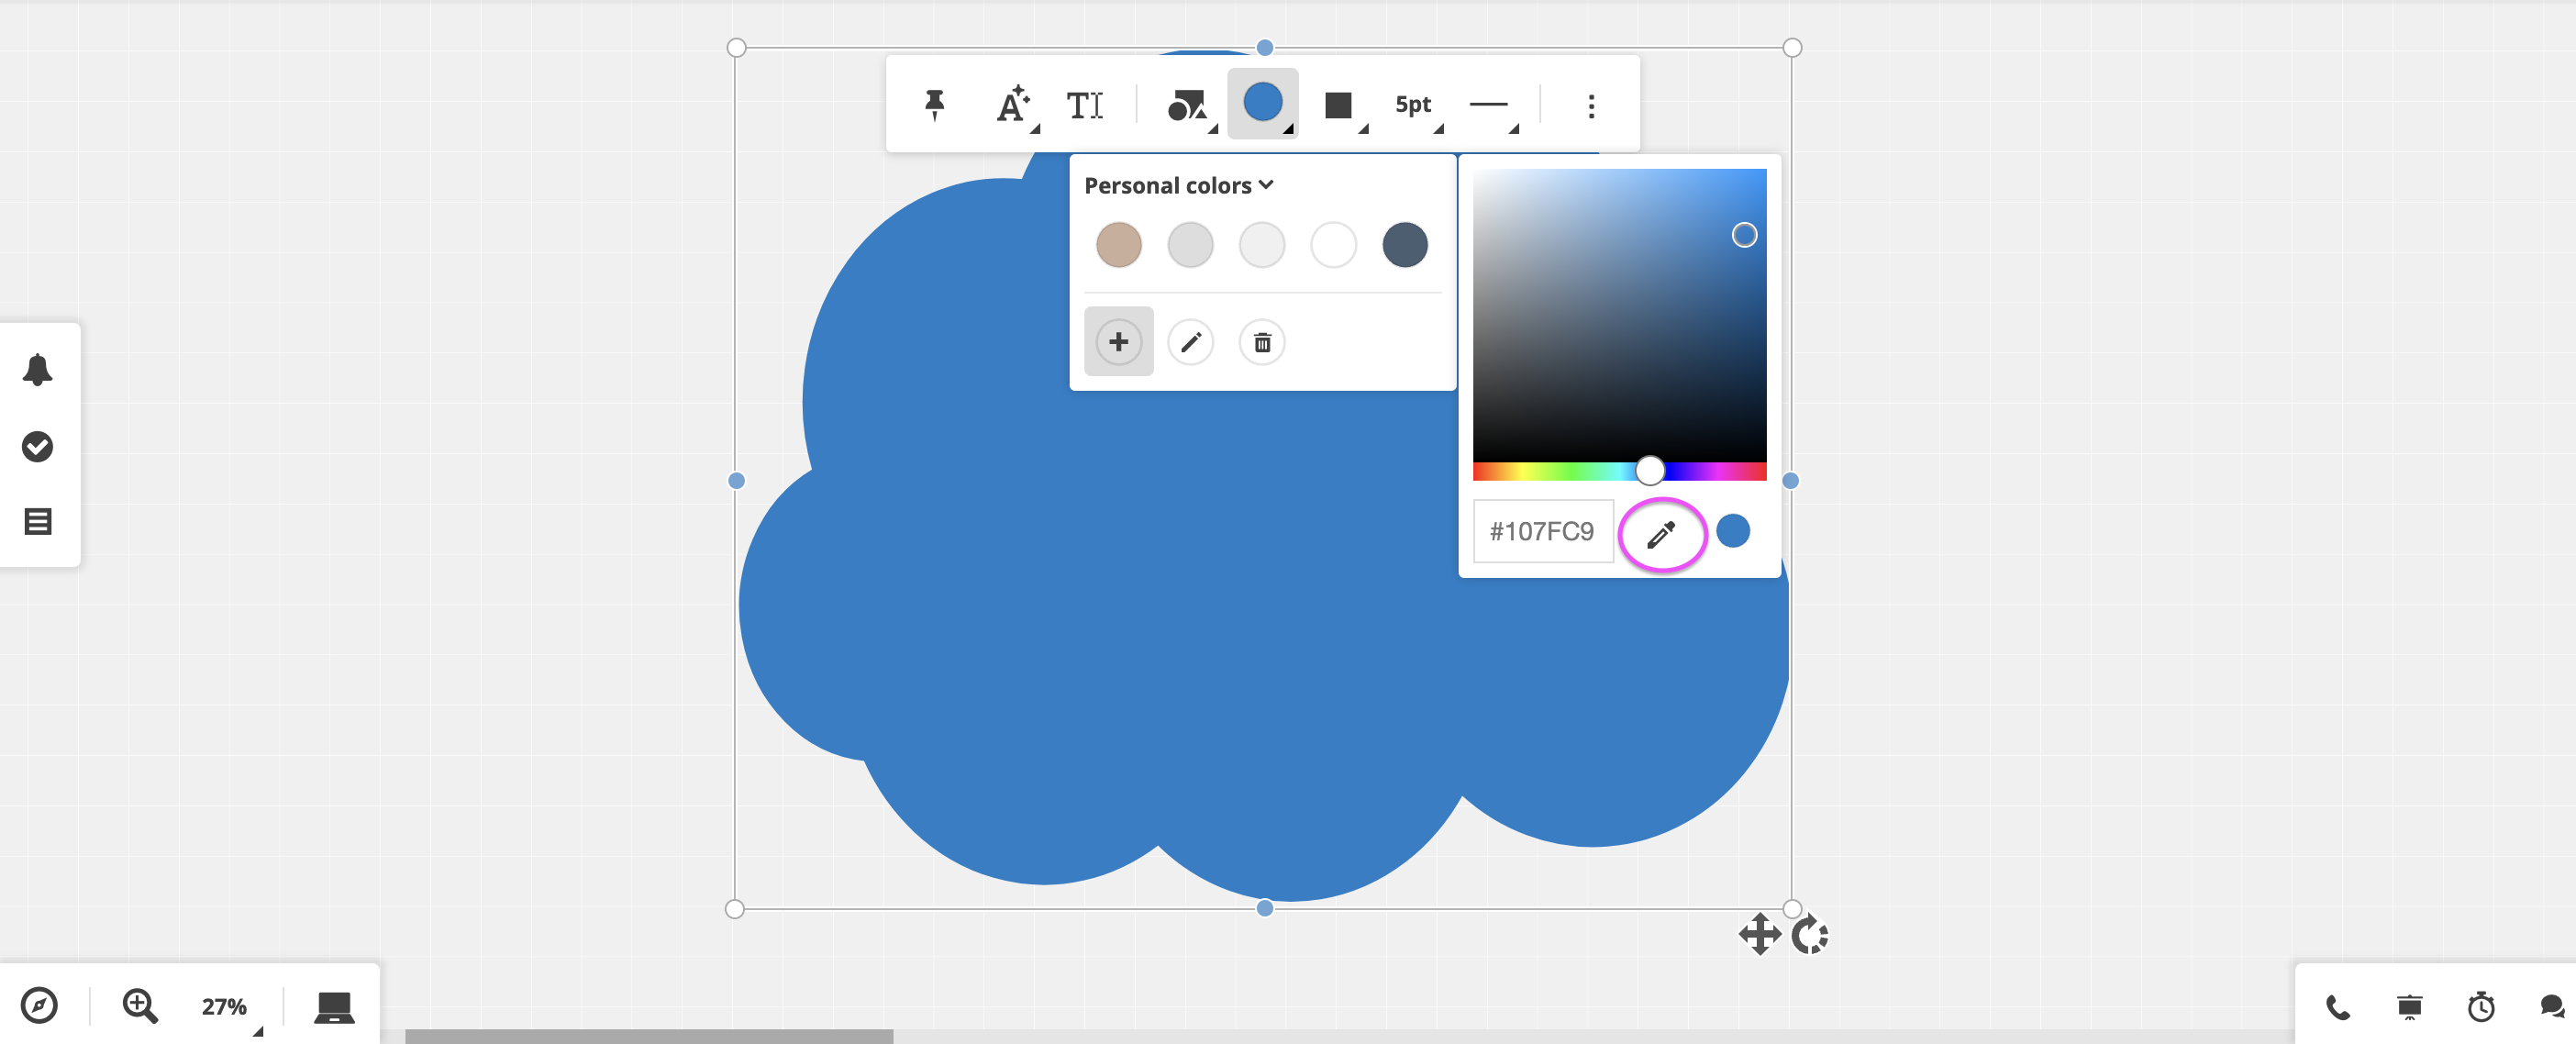
Task: Click the rotate handle on the shape
Action: pyautogui.click(x=1810, y=936)
